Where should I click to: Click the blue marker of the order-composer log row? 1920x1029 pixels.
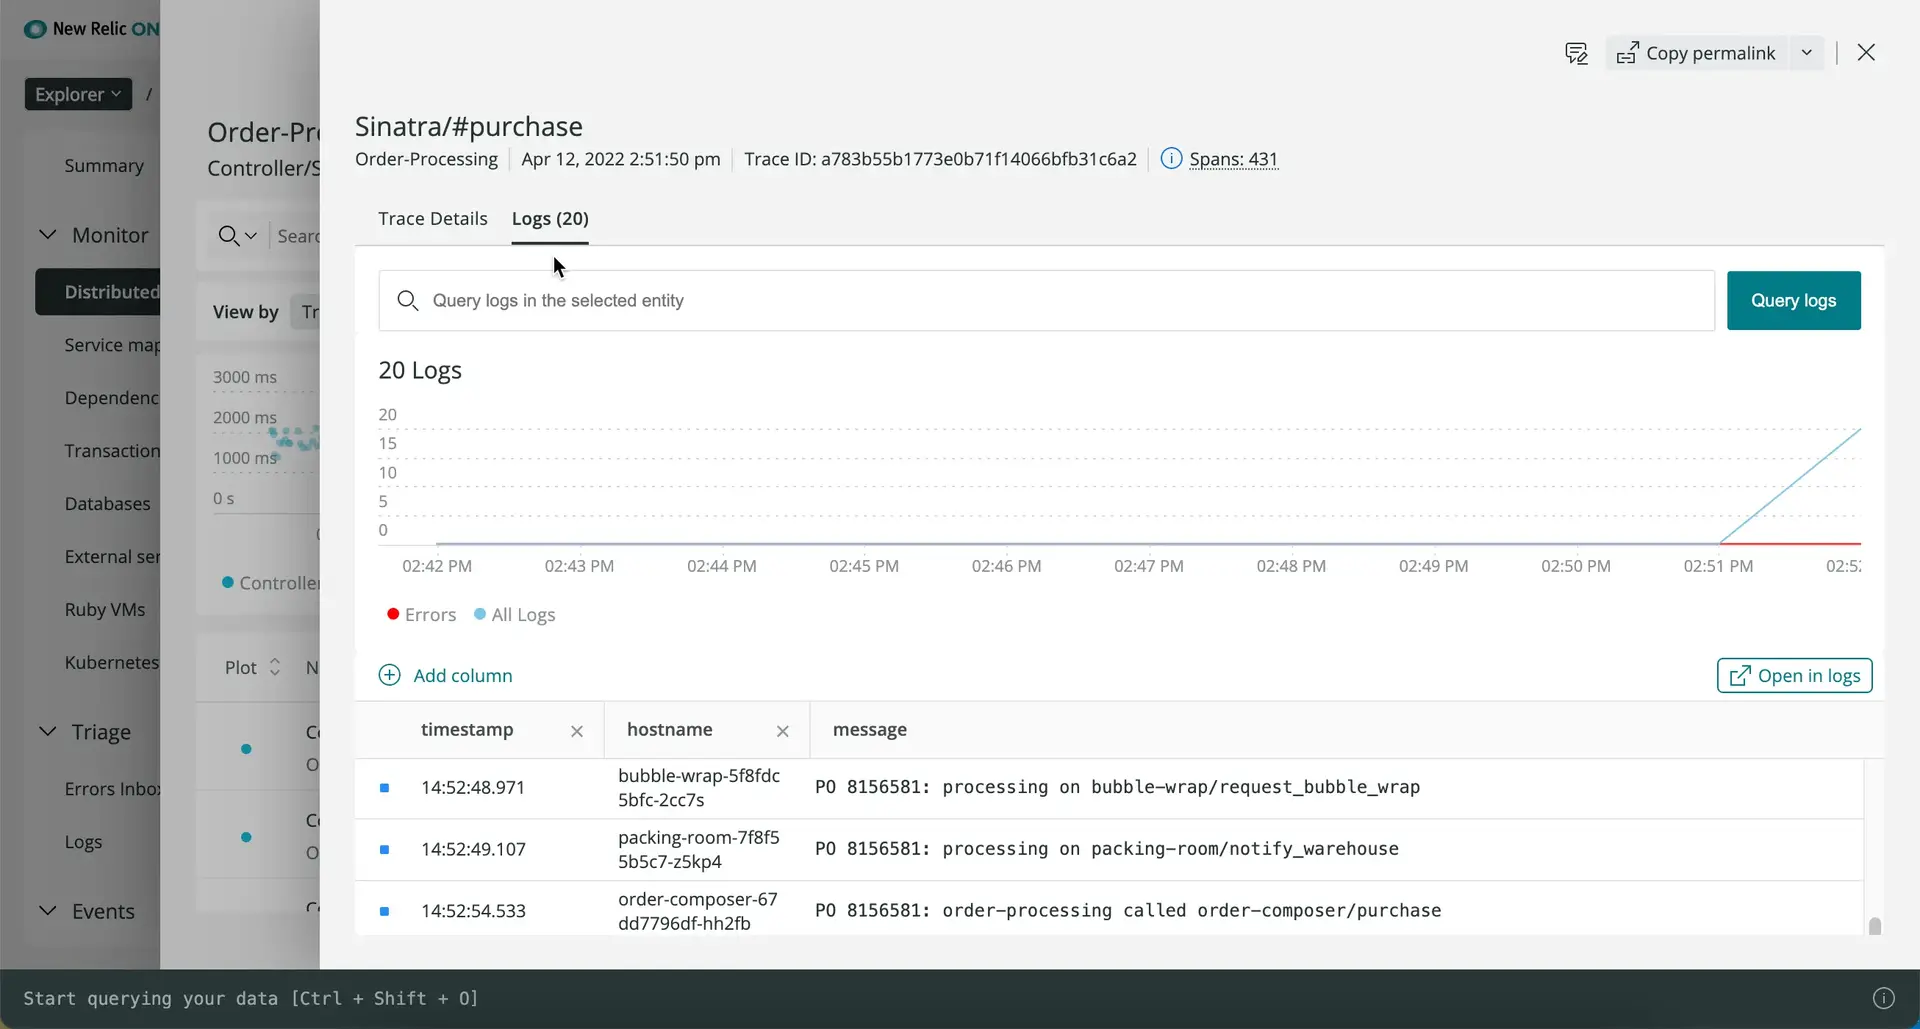(384, 912)
